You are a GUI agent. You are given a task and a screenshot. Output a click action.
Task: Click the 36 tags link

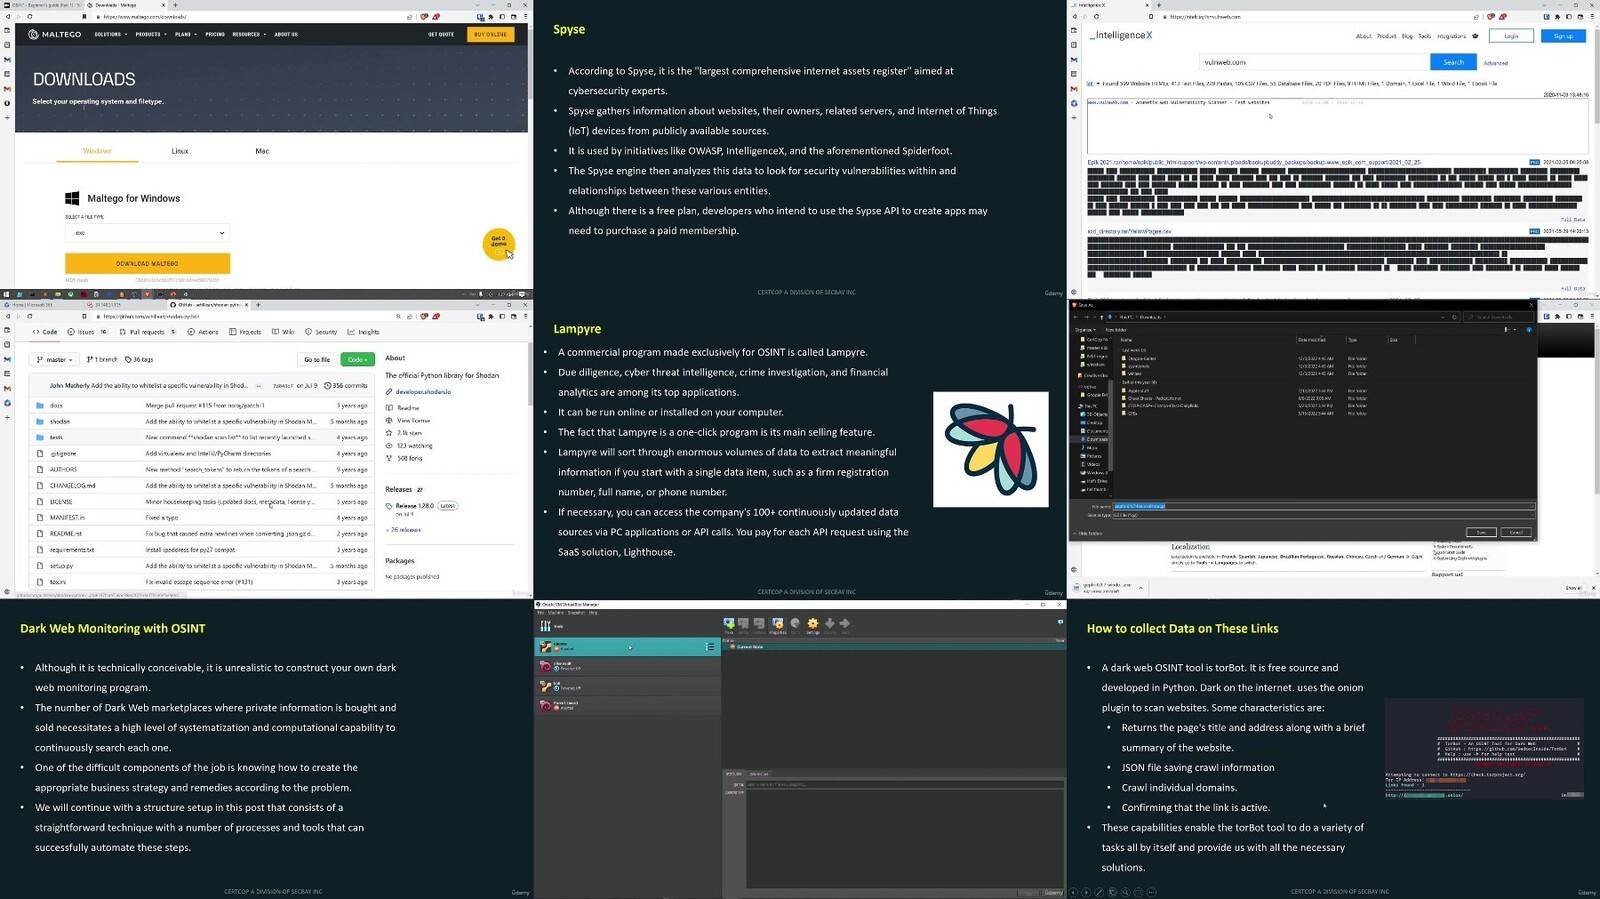[139, 359]
